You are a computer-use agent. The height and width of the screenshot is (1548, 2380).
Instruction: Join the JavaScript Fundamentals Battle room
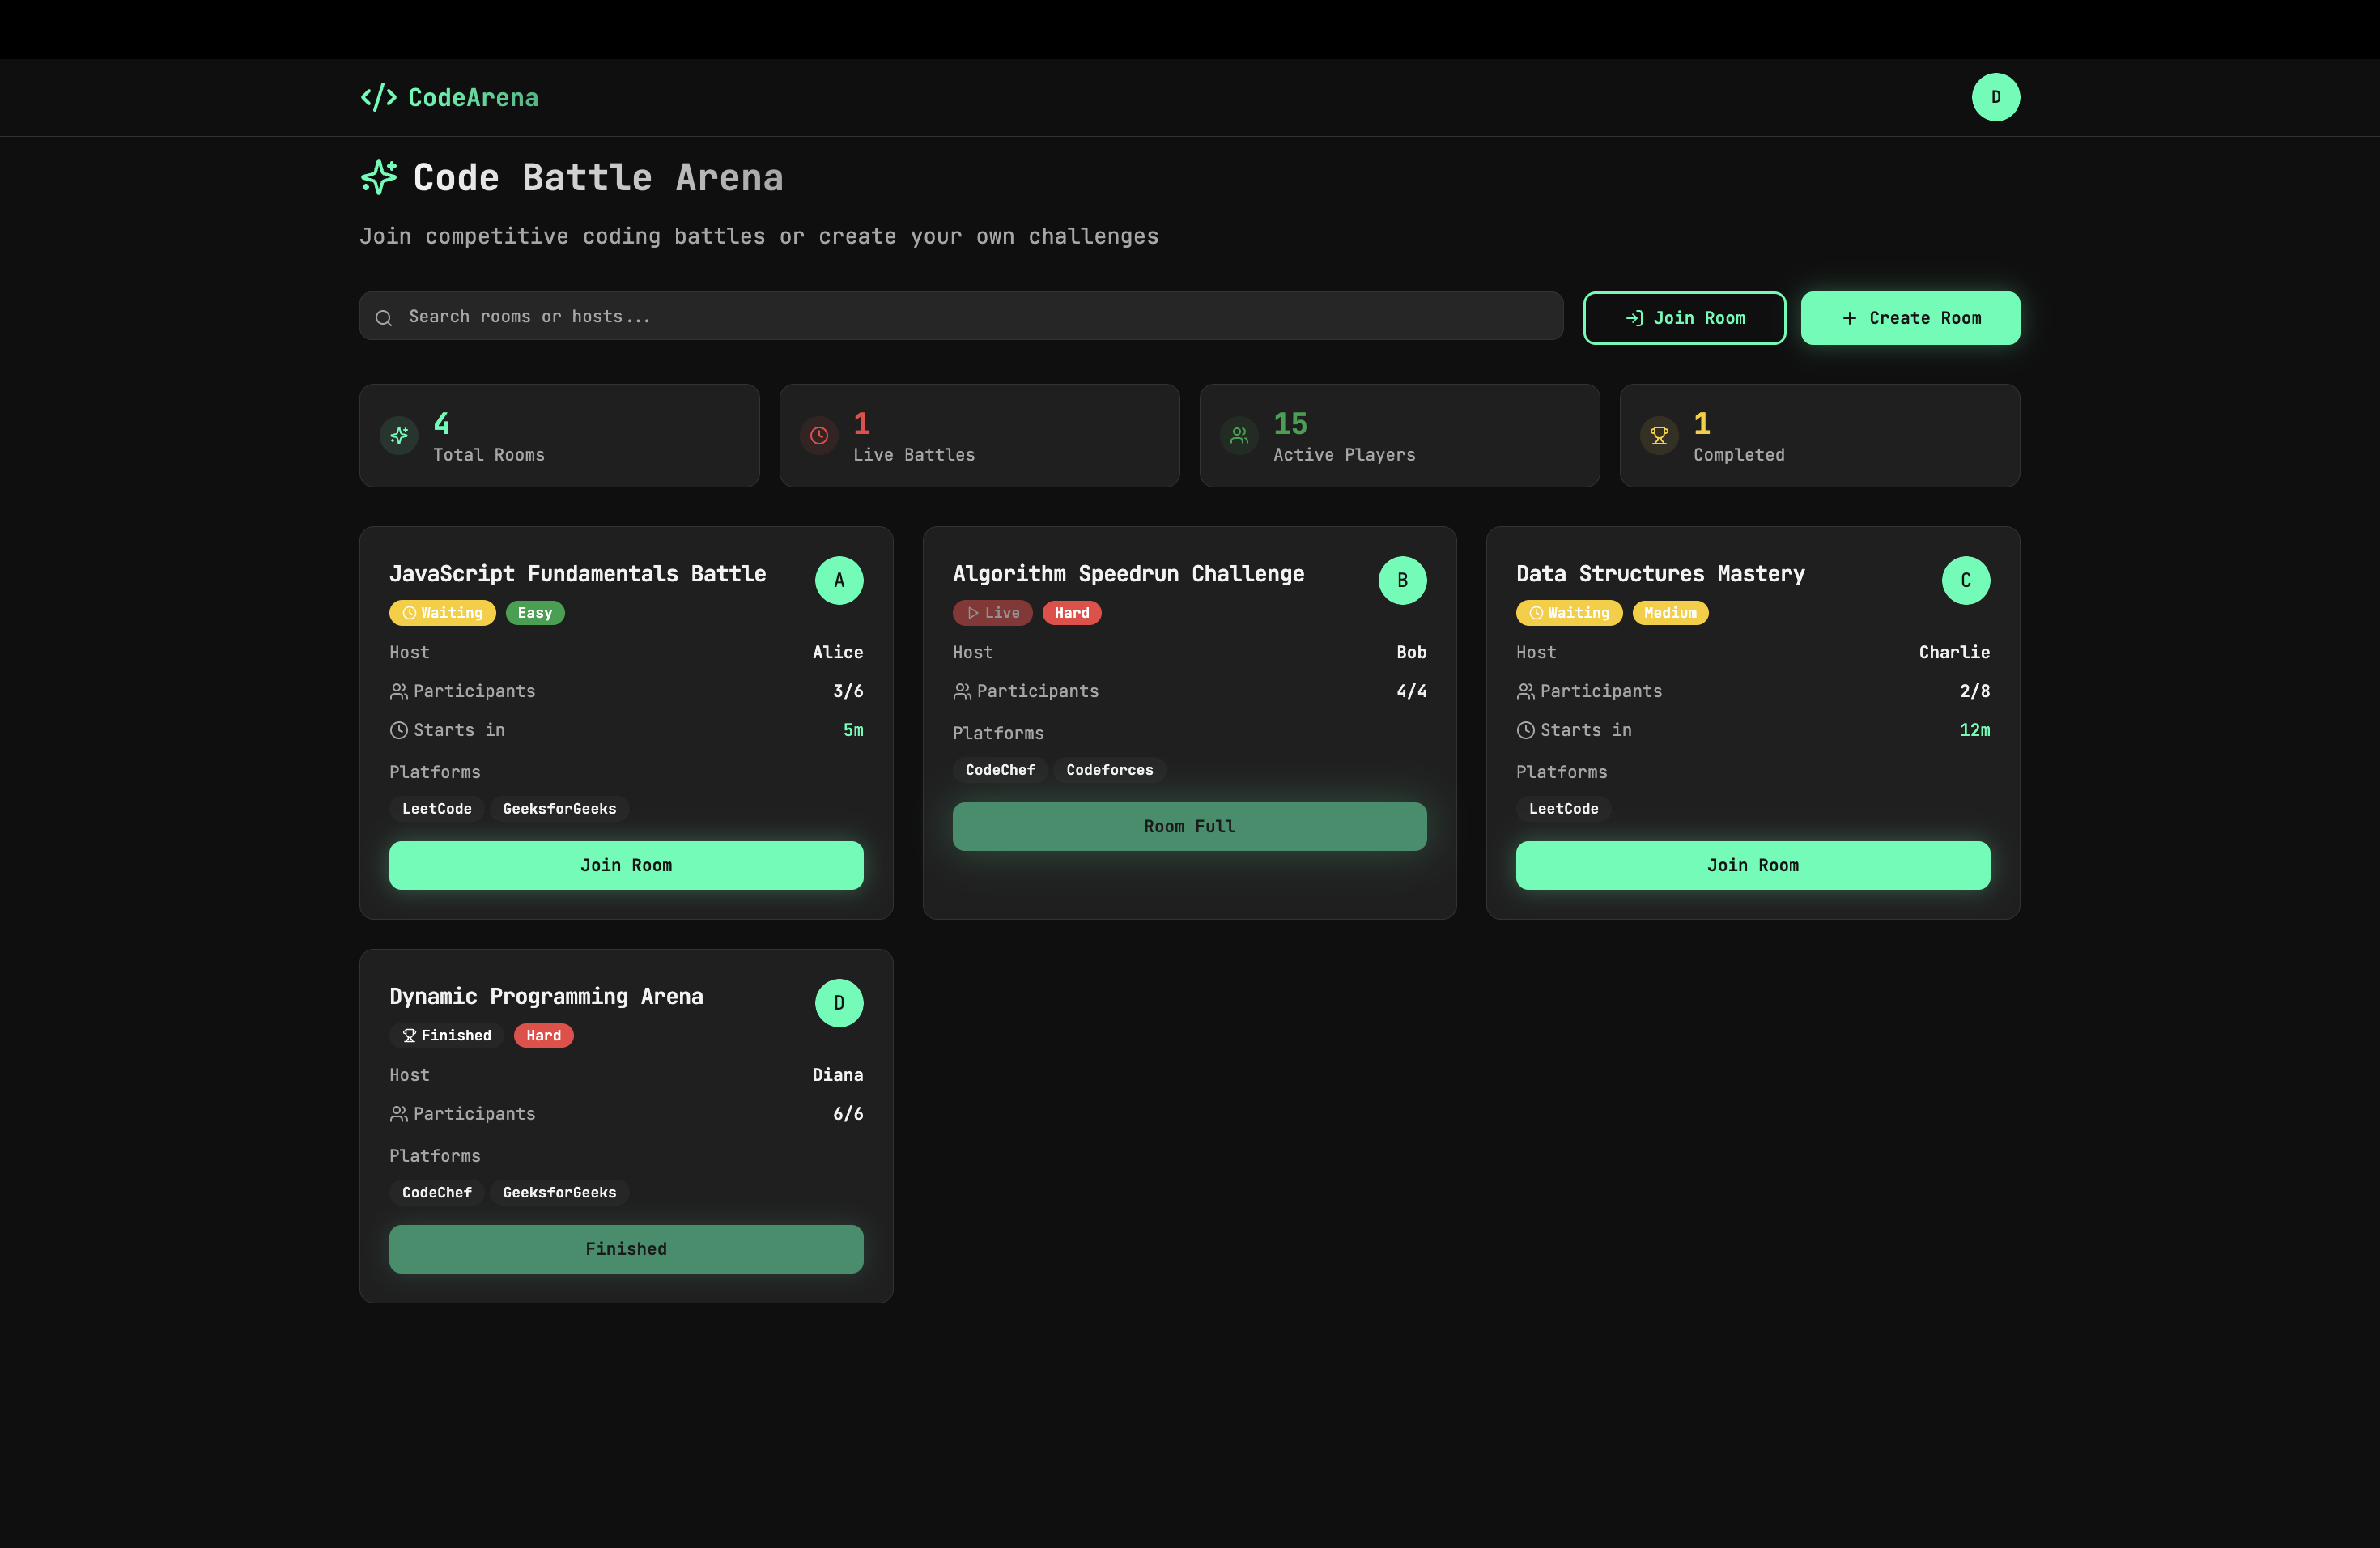[x=626, y=865]
